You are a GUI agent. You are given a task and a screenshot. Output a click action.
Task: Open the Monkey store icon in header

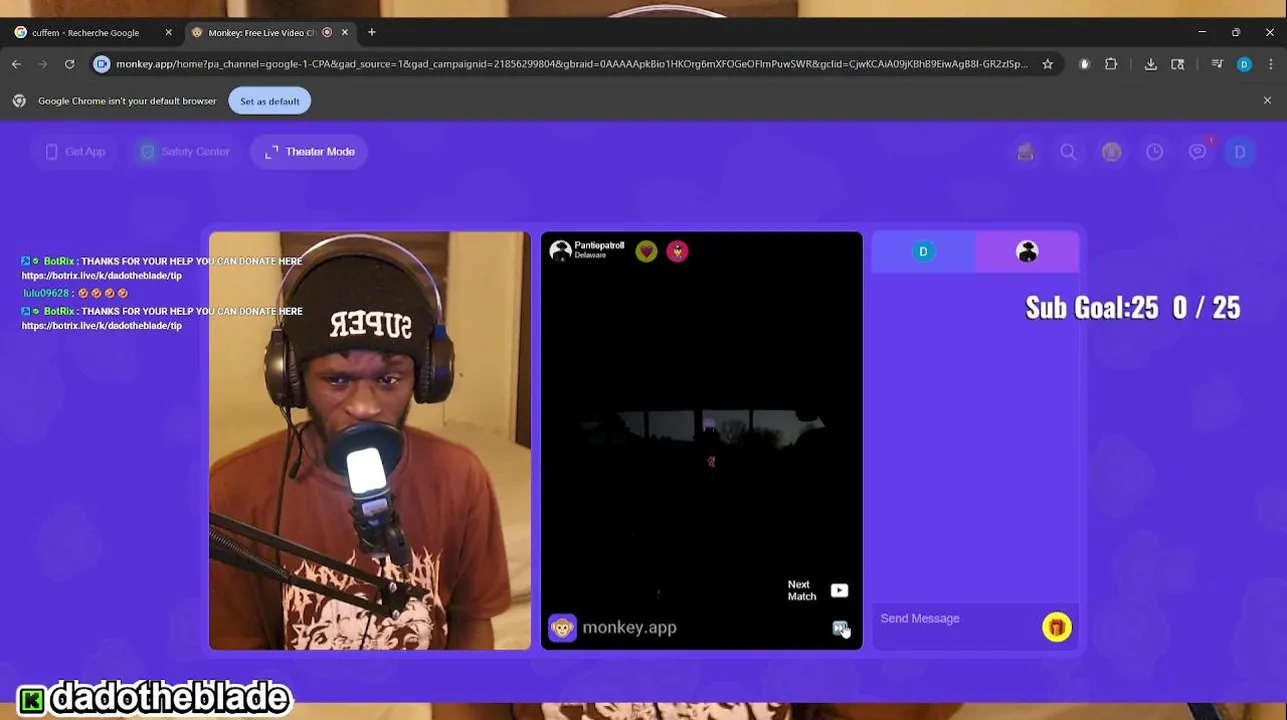(x=1025, y=152)
